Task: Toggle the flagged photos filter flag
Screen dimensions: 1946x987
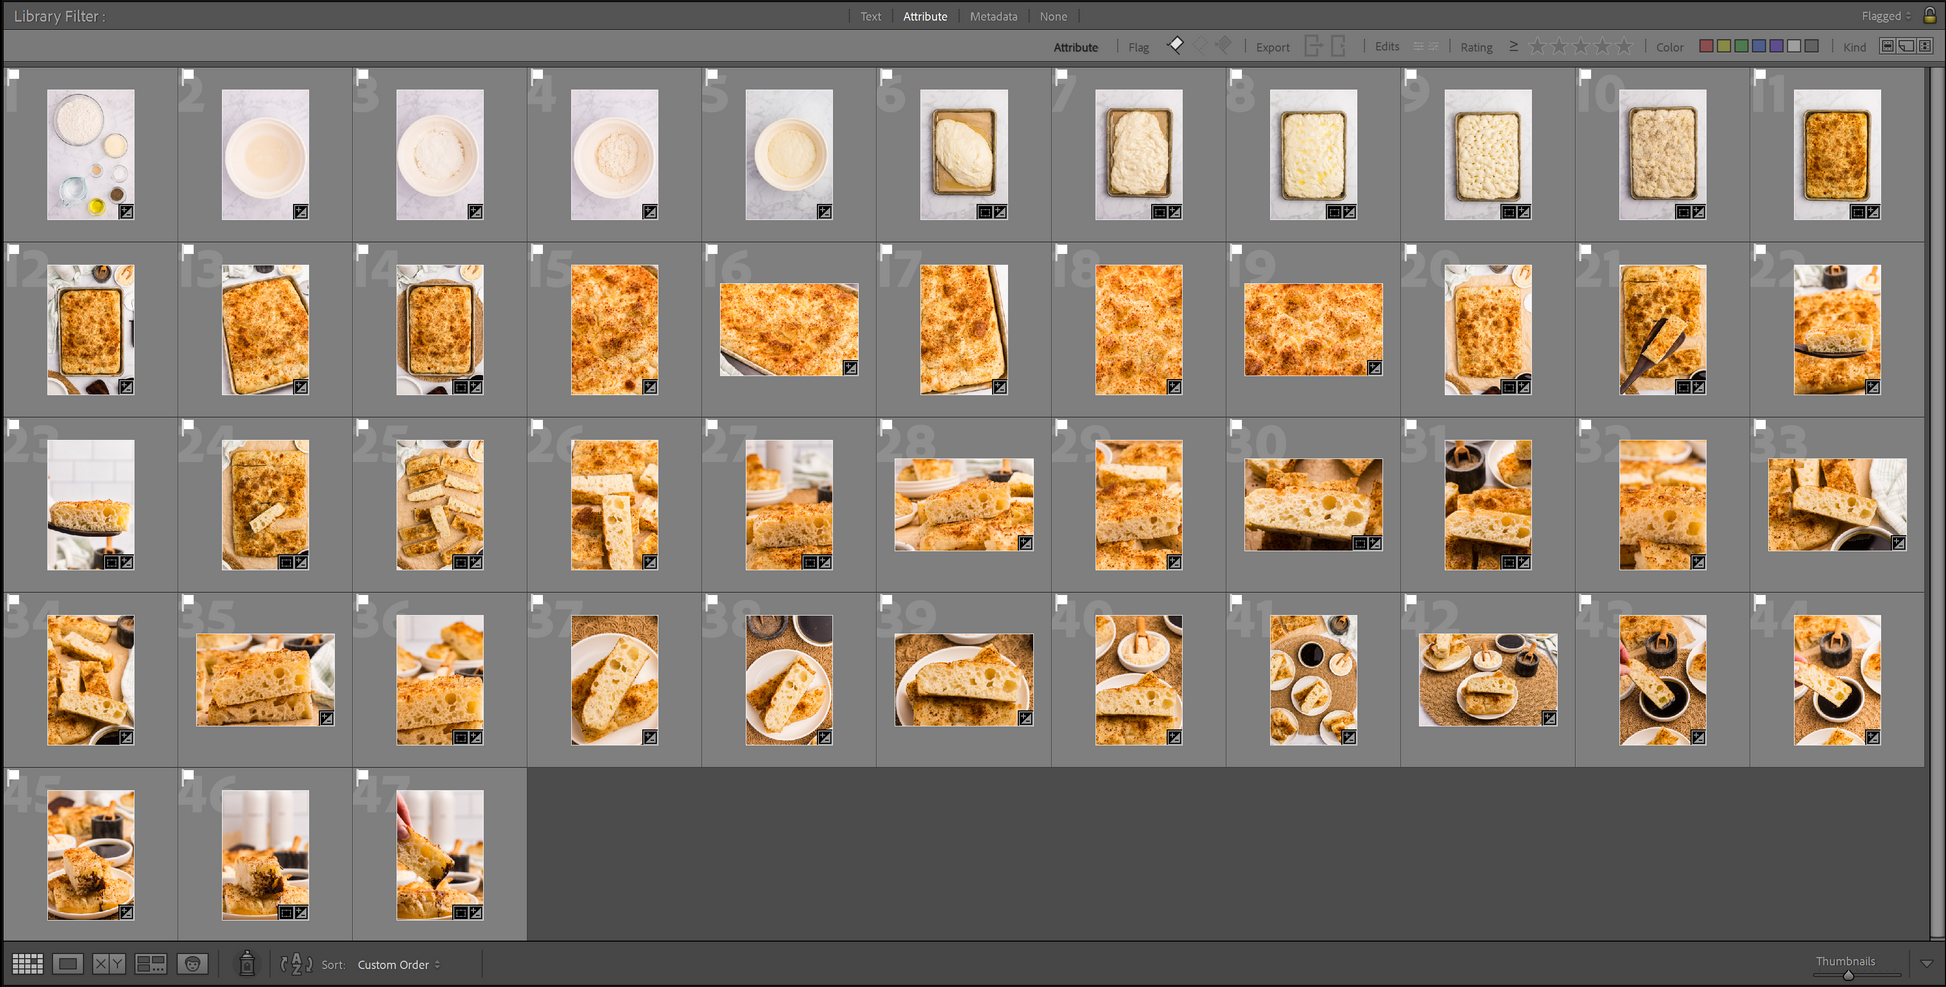Action: click(x=1176, y=45)
